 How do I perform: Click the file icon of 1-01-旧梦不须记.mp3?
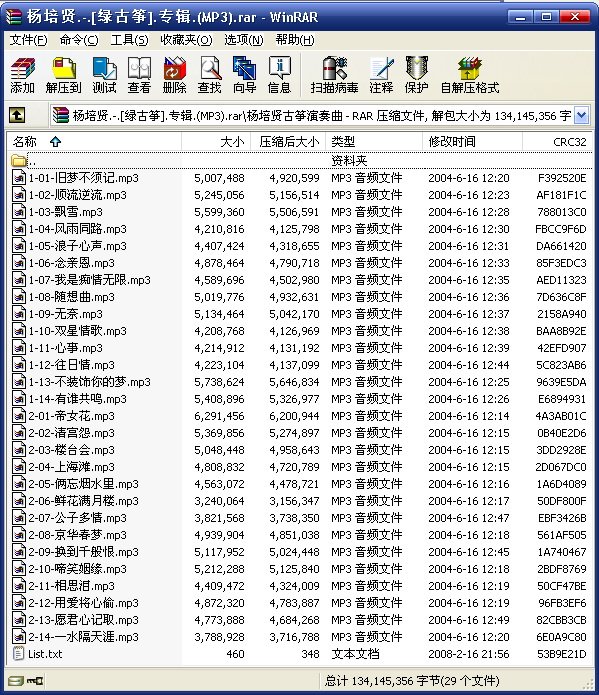19,178
